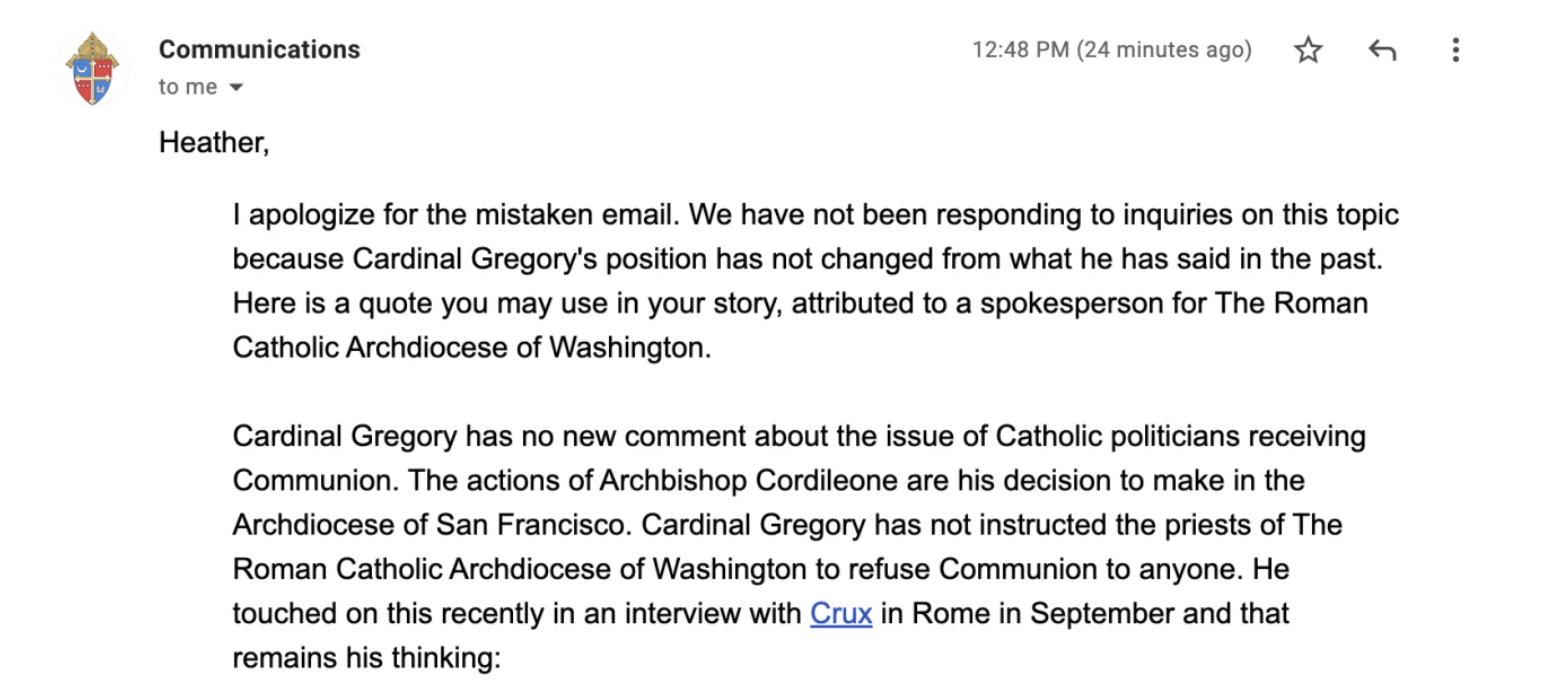Viewport: 1558px width, 698px height.
Task: Open the three-dot More options menu
Action: tap(1455, 50)
